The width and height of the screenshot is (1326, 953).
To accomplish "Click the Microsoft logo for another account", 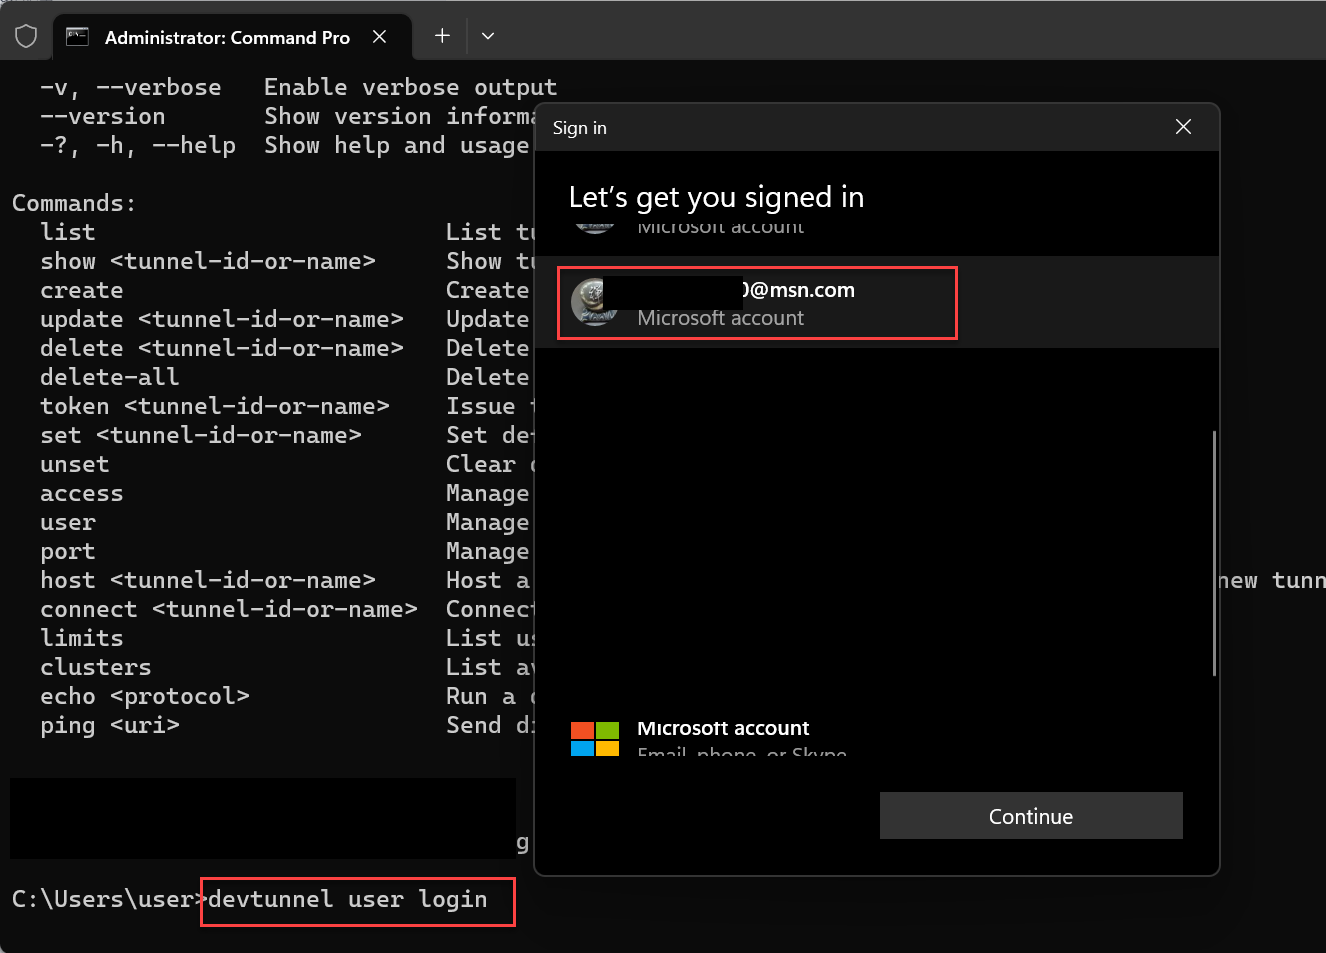I will click(595, 739).
